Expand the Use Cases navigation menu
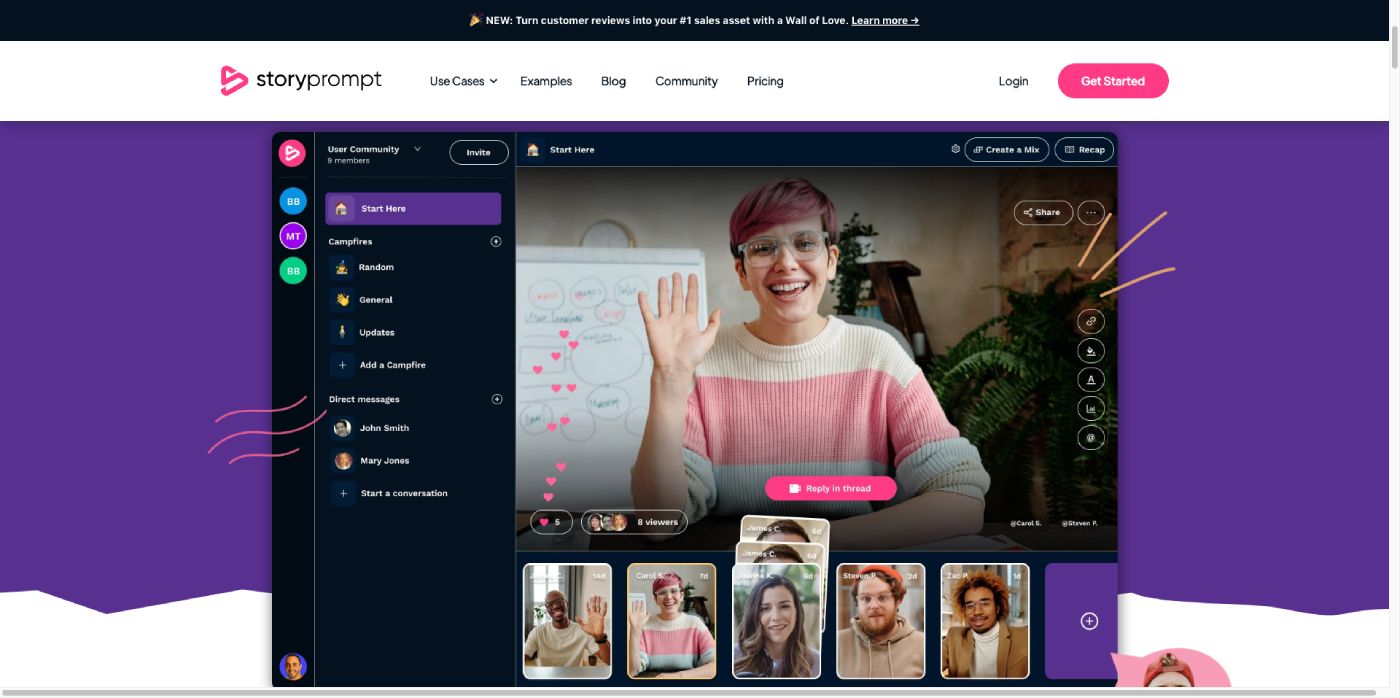Viewport: 1400px width, 698px height. tap(462, 81)
